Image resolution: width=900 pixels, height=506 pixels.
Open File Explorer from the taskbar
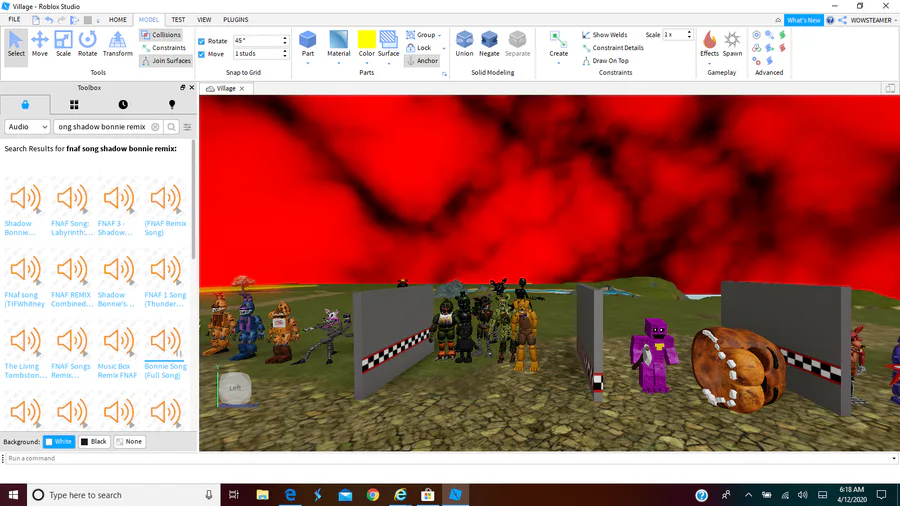click(262, 495)
